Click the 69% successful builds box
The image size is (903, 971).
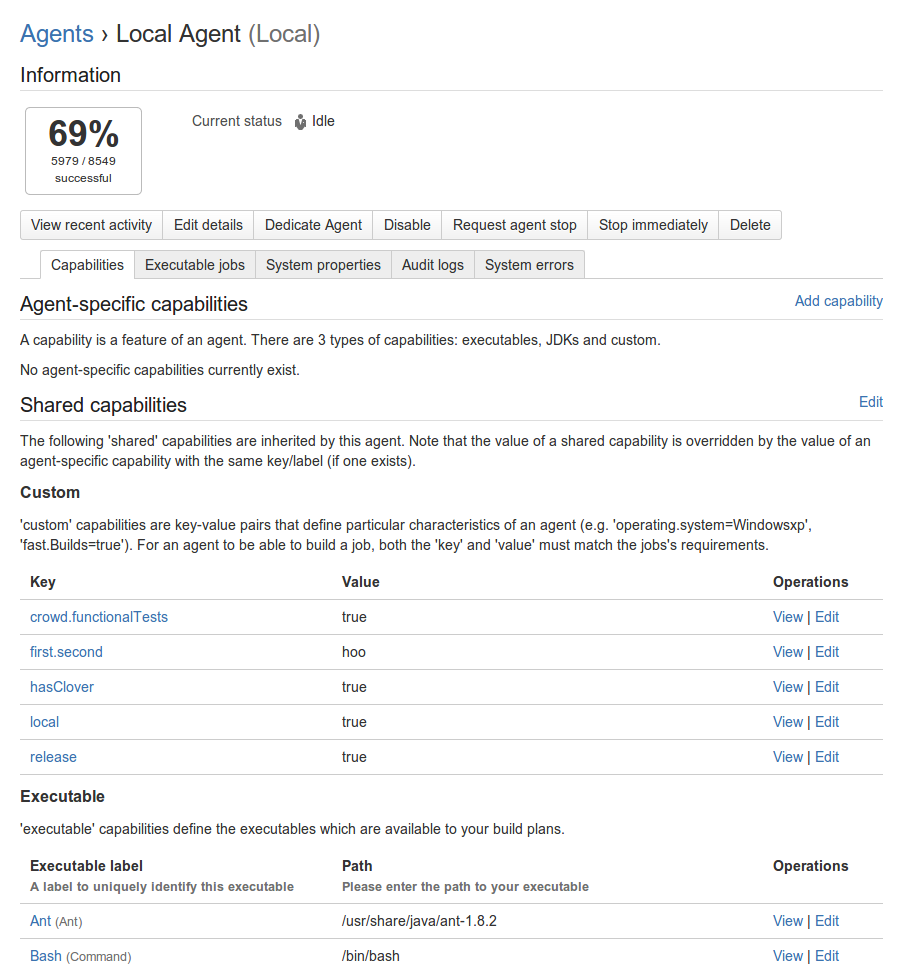pos(84,151)
